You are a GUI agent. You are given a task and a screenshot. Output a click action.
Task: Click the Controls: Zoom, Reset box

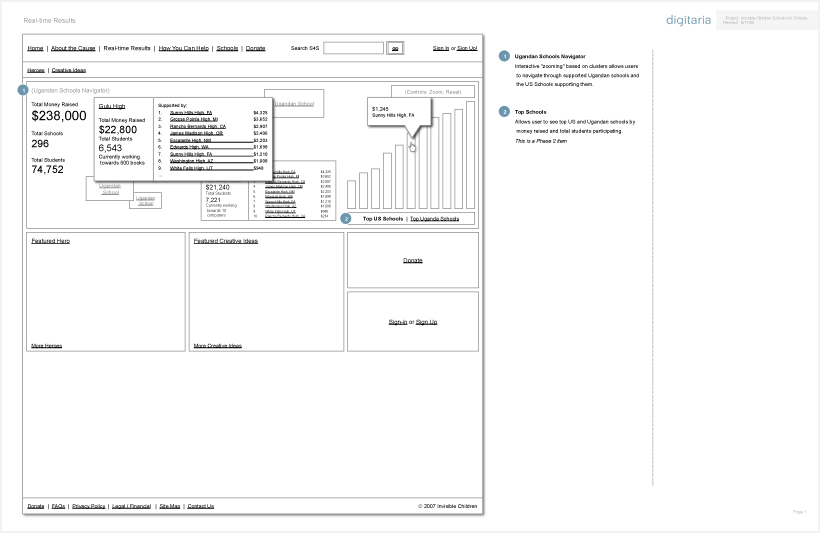pyautogui.click(x=433, y=92)
